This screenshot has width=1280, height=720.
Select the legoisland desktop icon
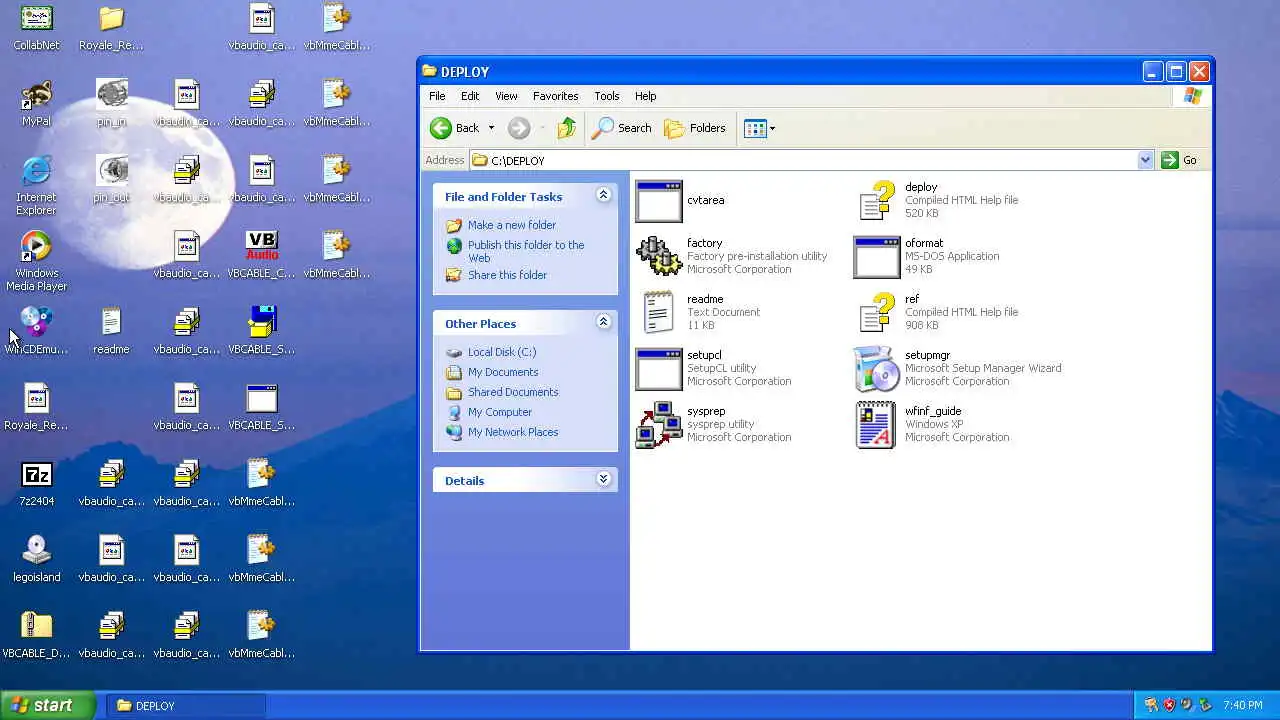tap(36, 559)
